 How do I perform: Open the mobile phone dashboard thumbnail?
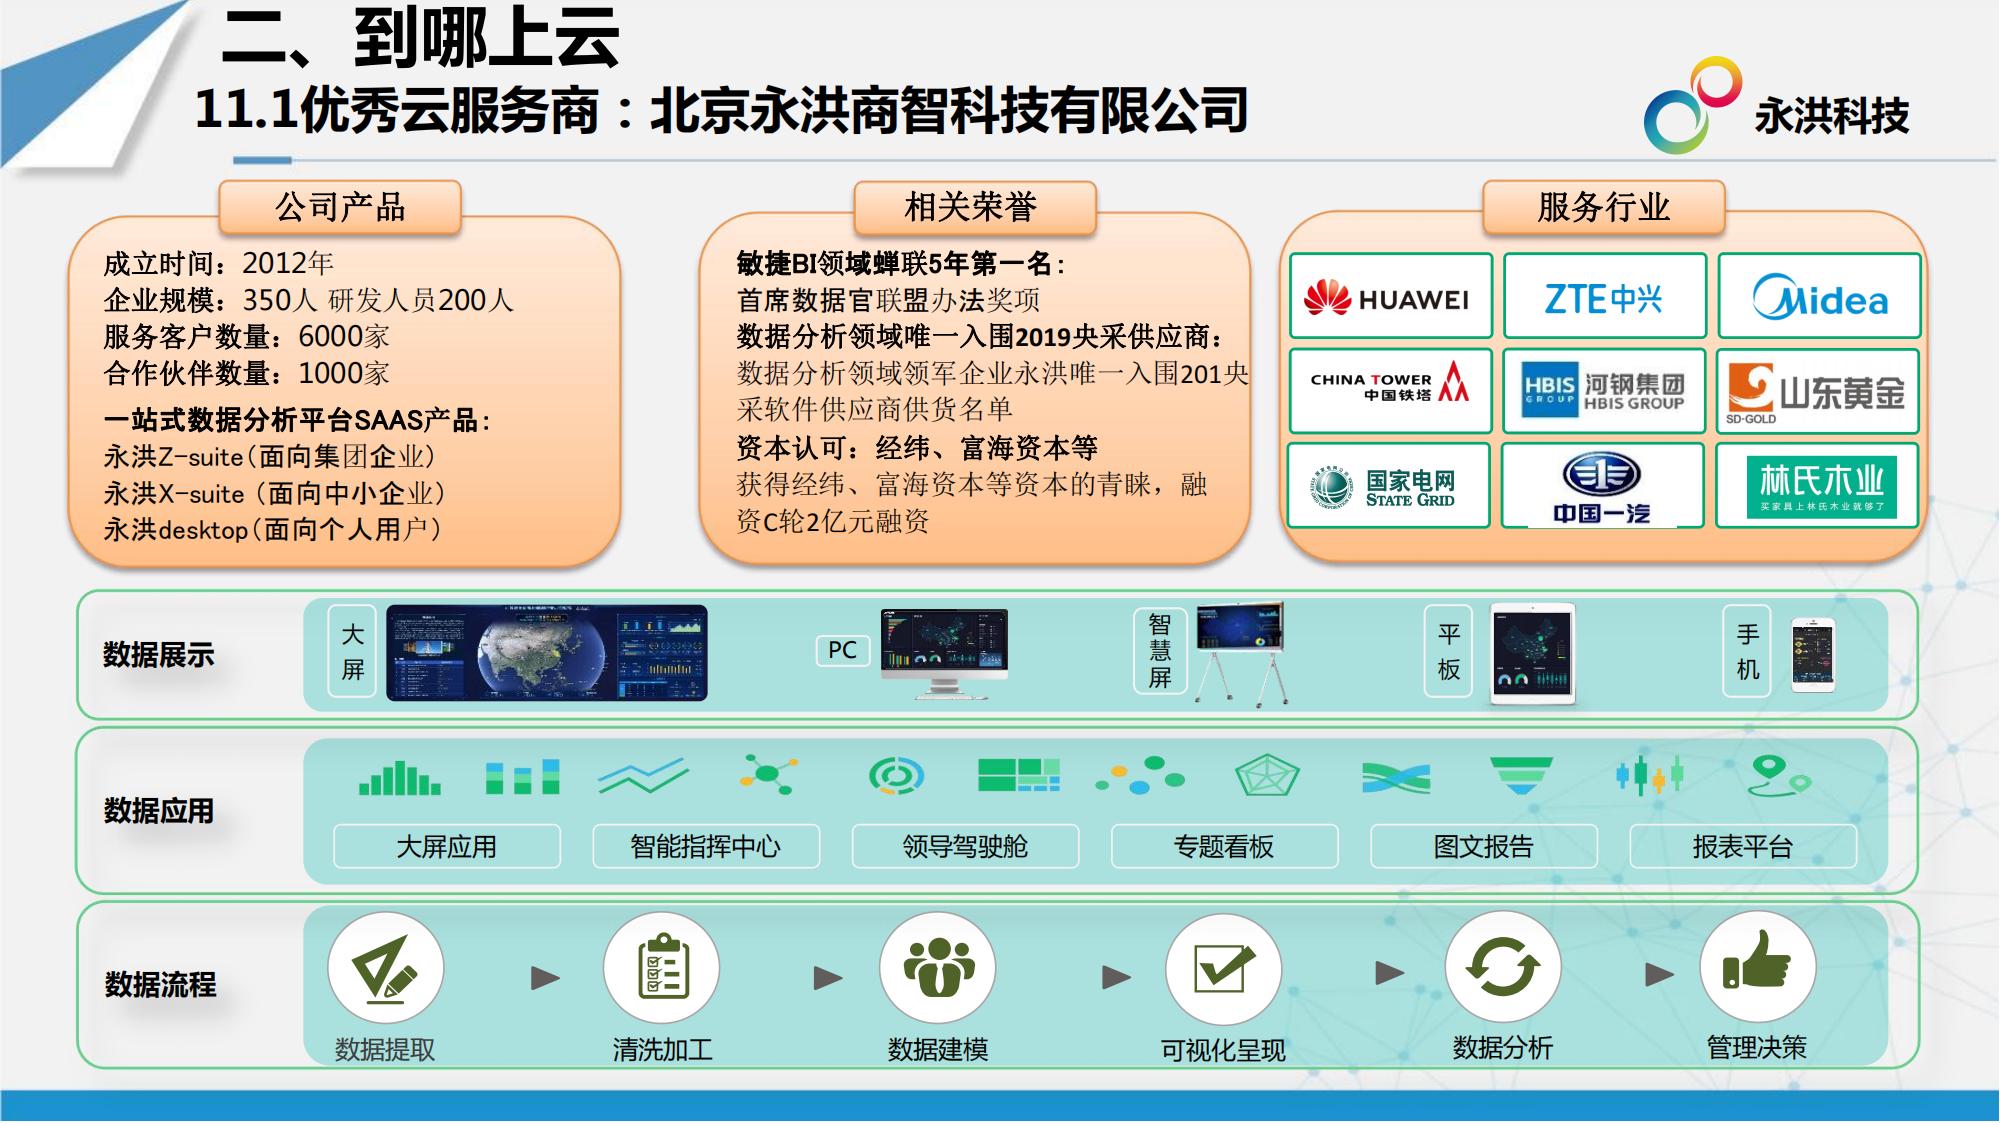(x=1813, y=655)
